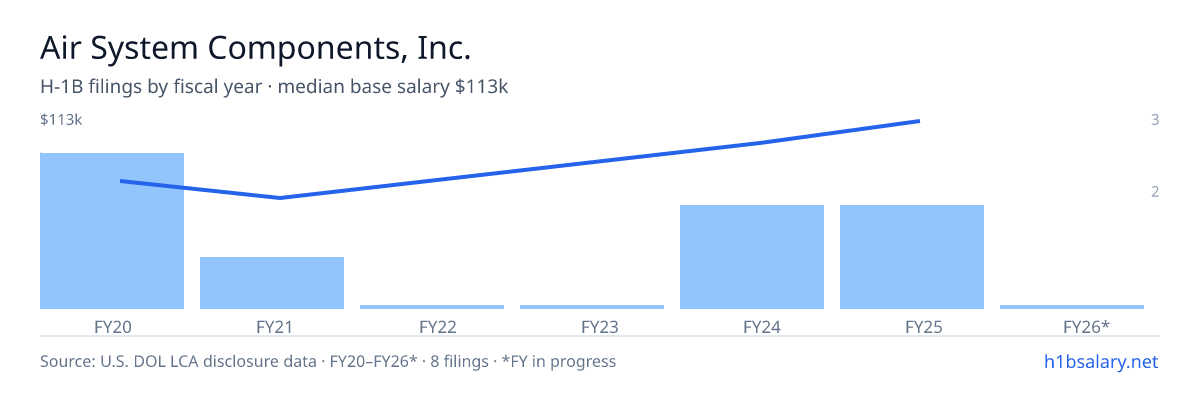Open the h1bsalary.net link
Image resolution: width=1200 pixels, height=400 pixels.
pyautogui.click(x=1100, y=361)
